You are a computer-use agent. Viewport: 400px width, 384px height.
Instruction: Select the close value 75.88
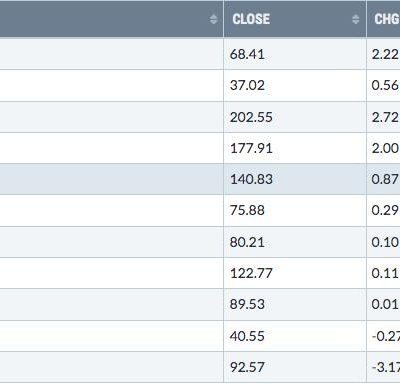pos(247,210)
